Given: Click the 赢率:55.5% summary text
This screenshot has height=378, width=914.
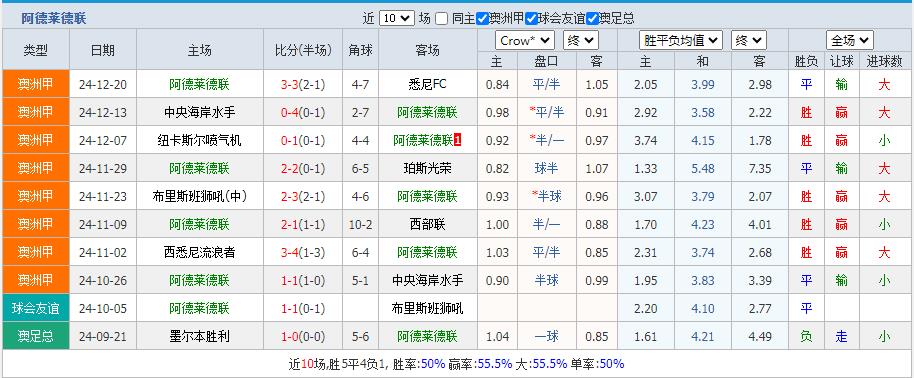Looking at the screenshot, I should [x=480, y=363].
